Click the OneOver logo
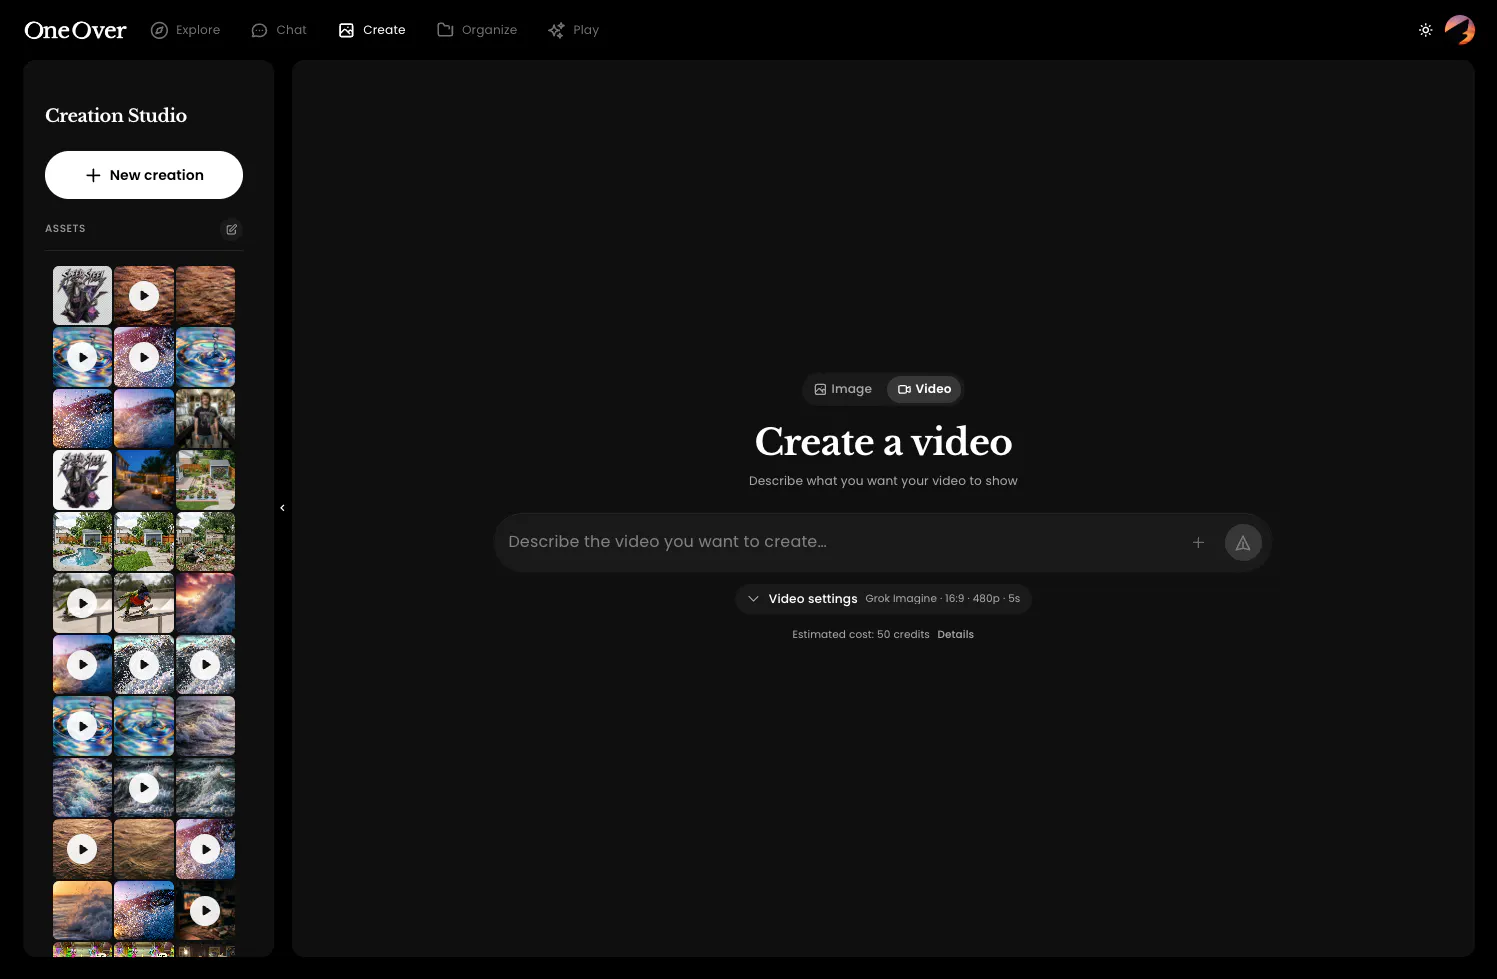Viewport: 1497px width, 979px height. click(75, 30)
